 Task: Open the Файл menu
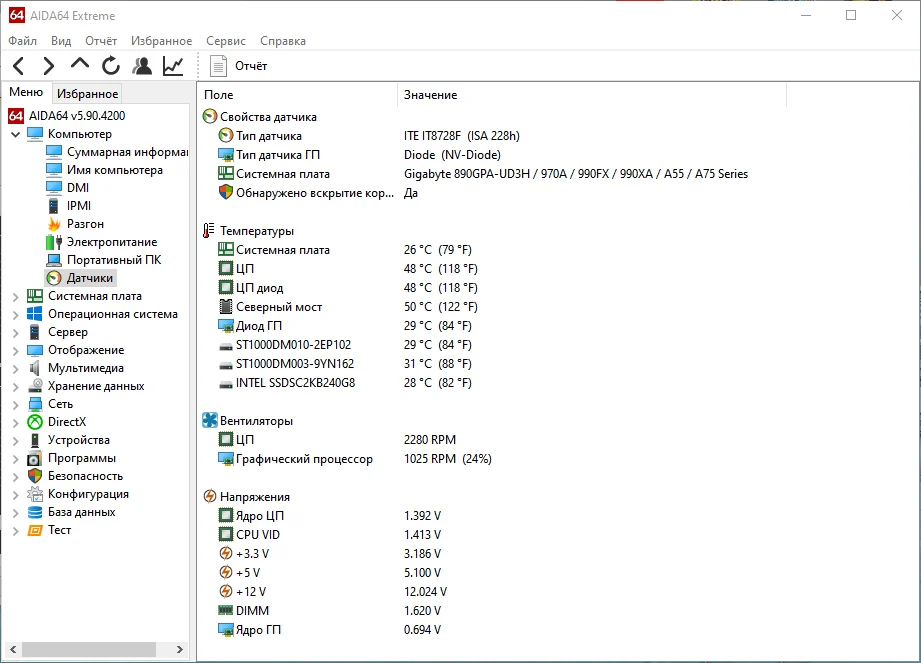[x=22, y=41]
